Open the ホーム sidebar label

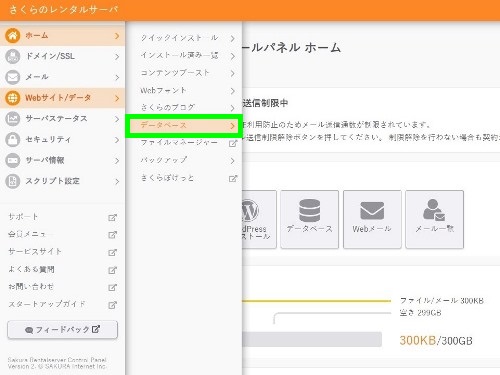[37, 35]
